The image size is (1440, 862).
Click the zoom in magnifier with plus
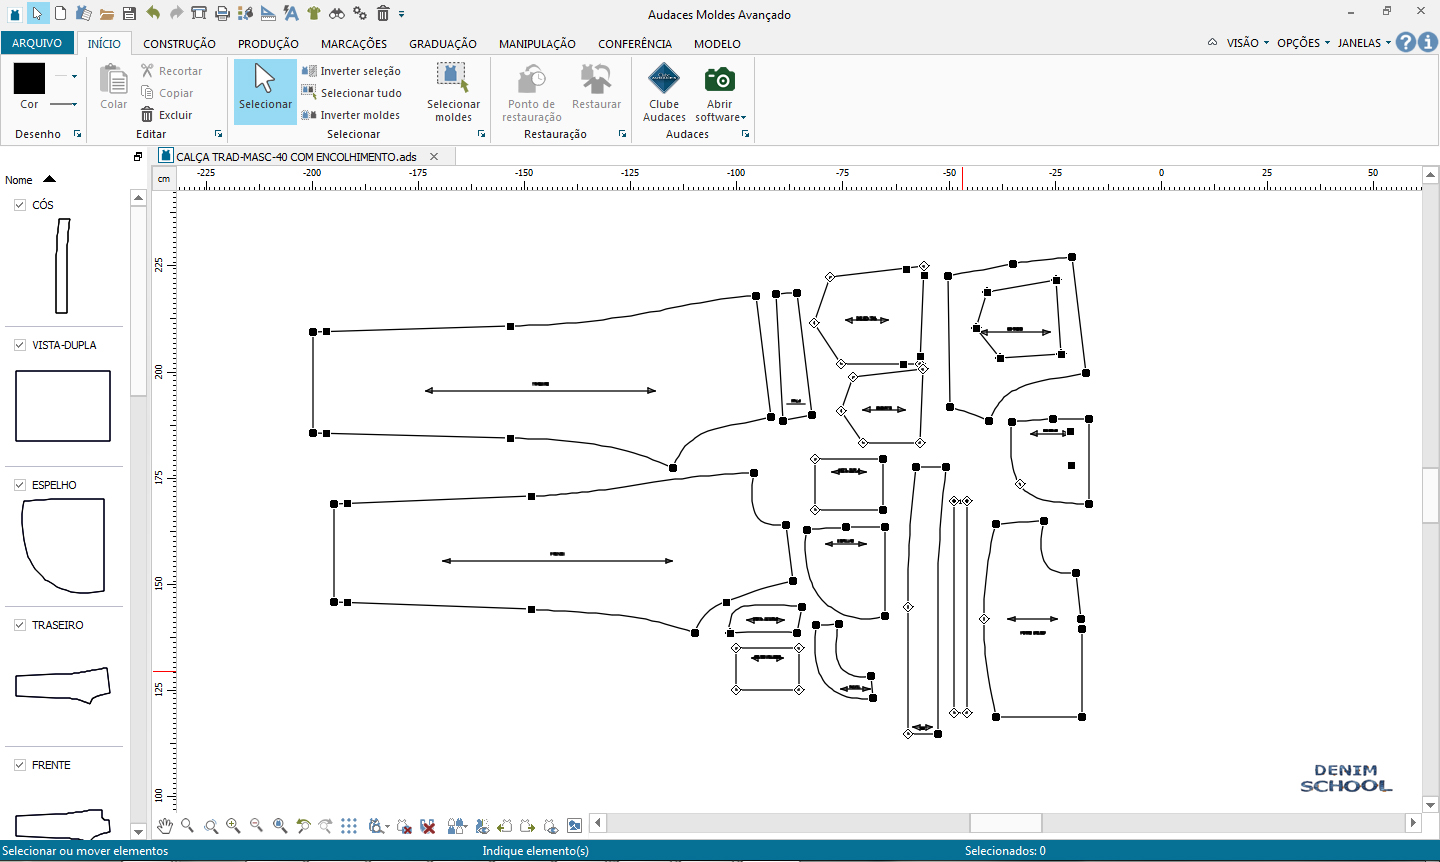click(233, 826)
